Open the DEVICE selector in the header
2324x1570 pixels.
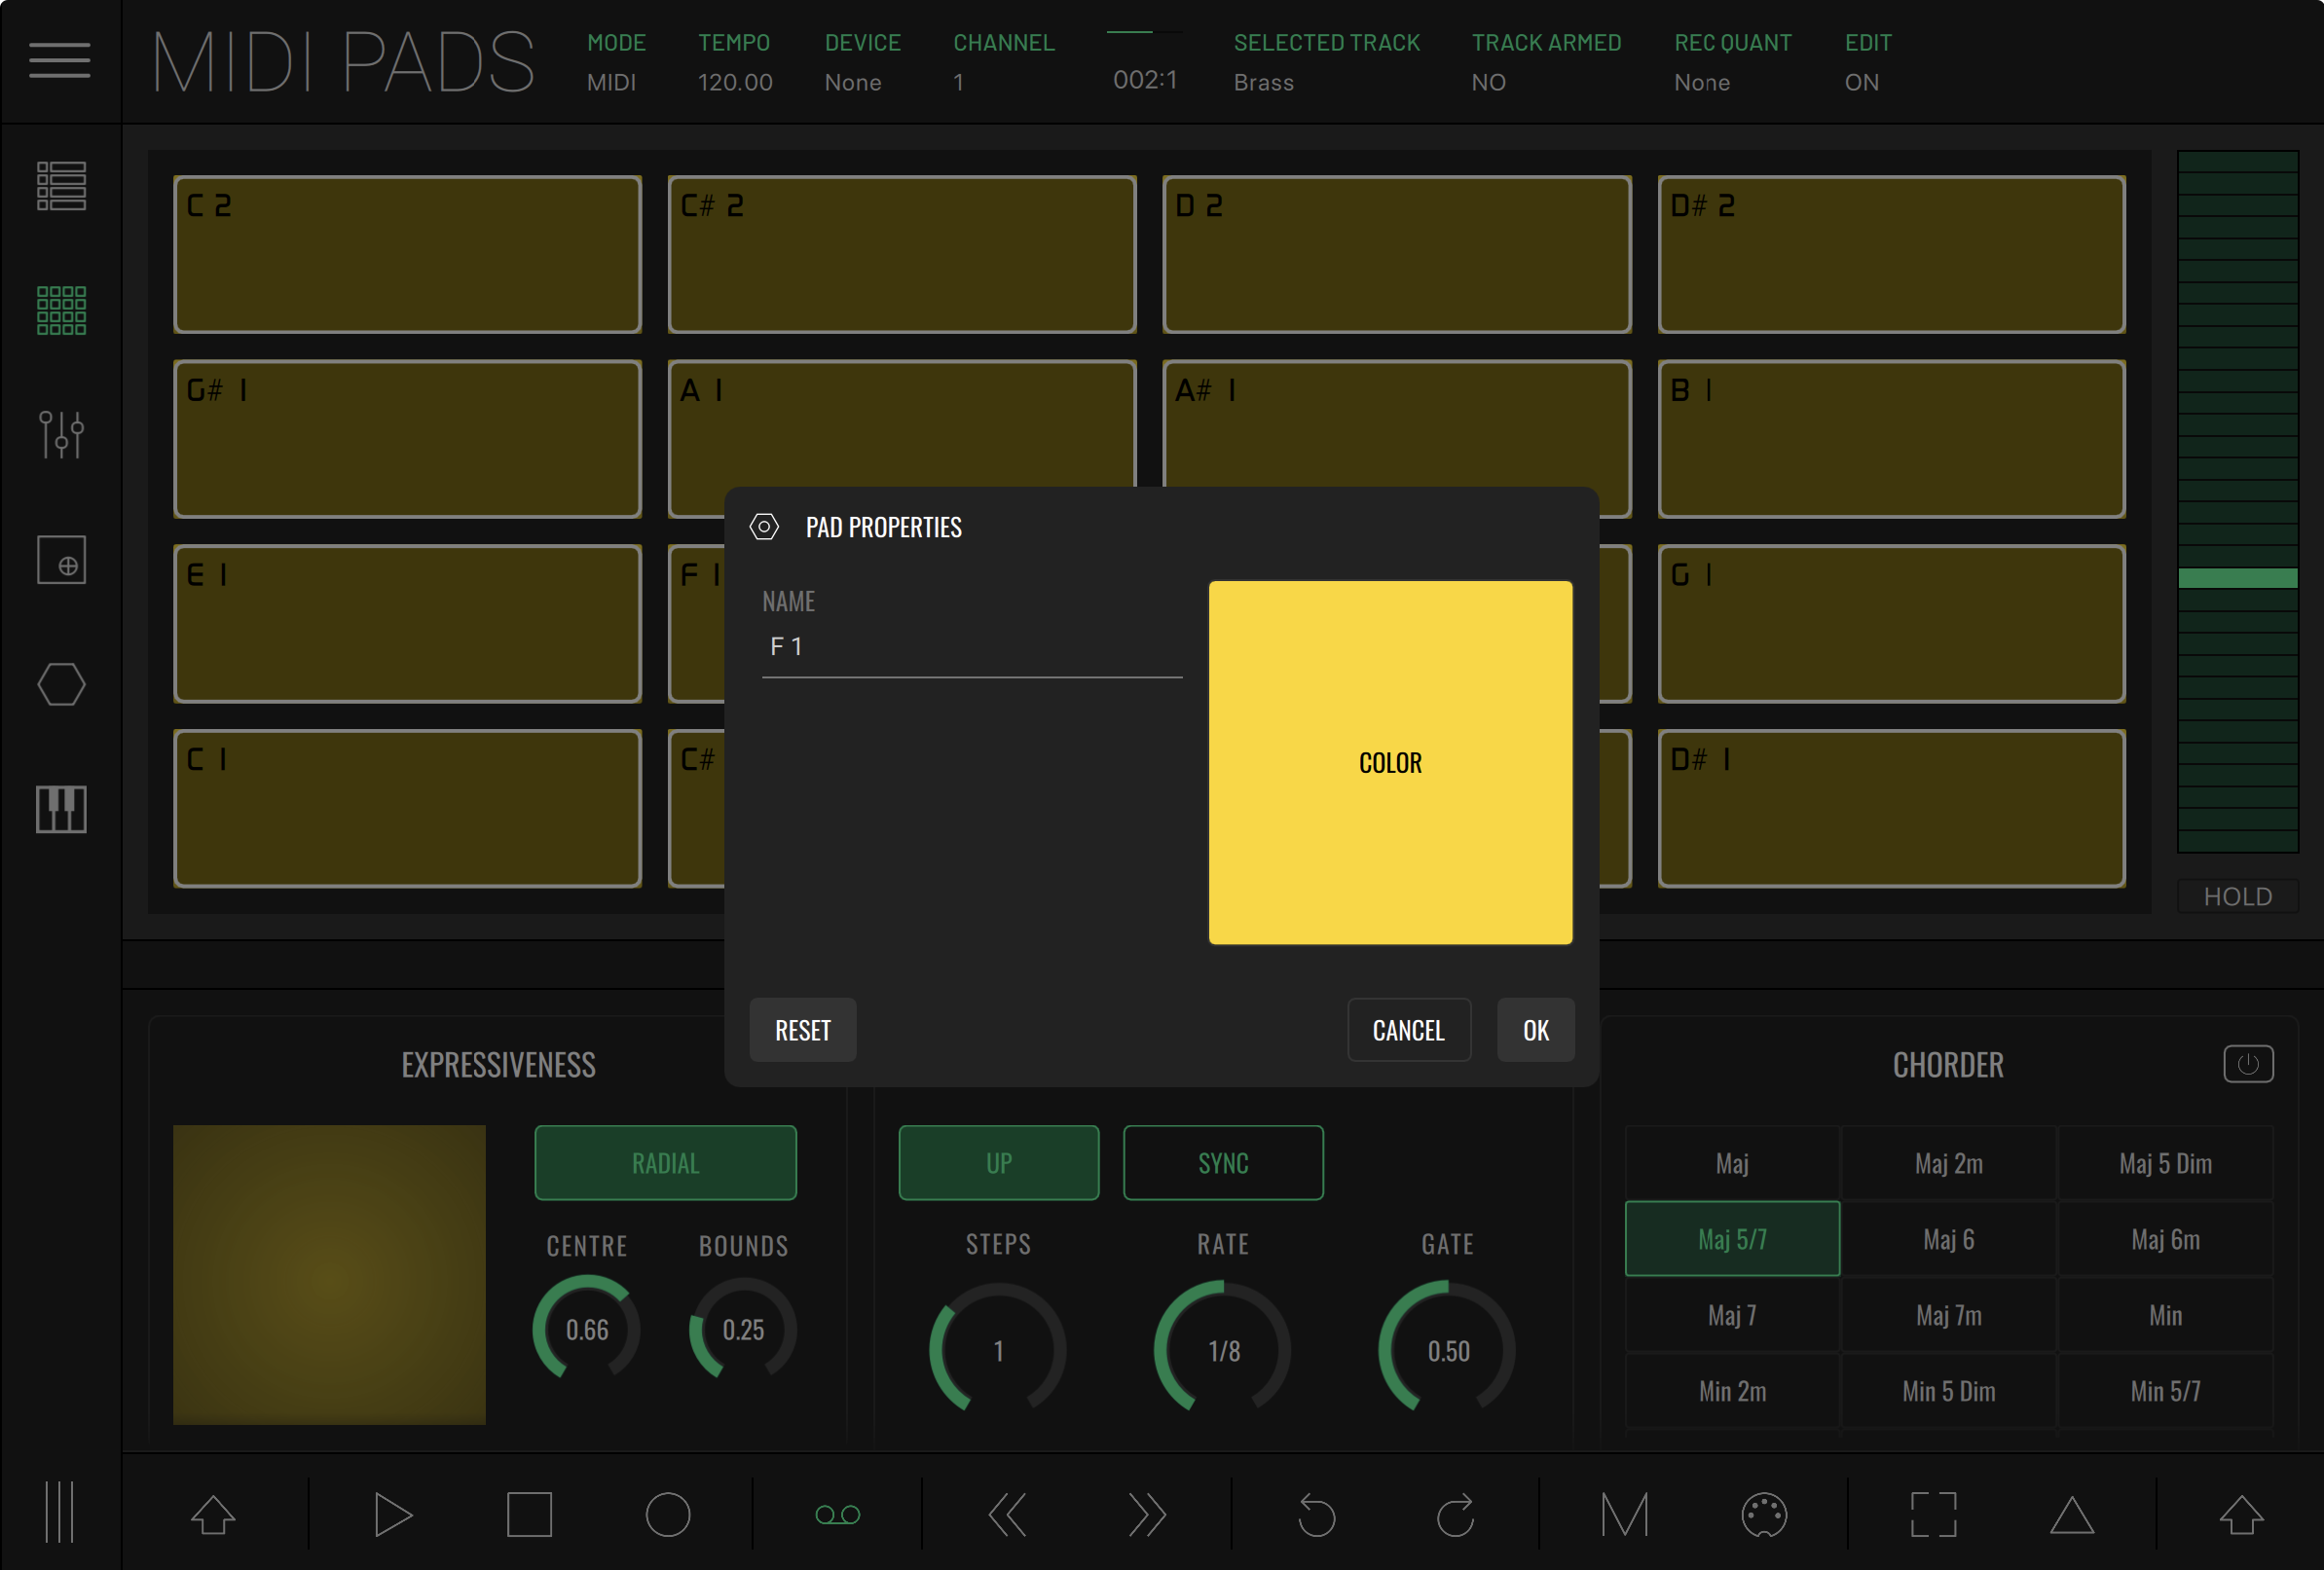[x=862, y=62]
